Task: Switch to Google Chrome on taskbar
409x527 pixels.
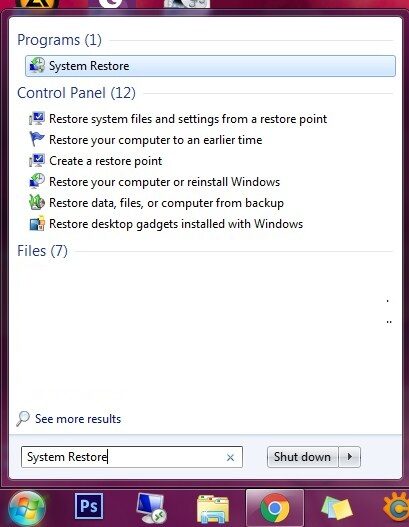Action: pyautogui.click(x=275, y=508)
